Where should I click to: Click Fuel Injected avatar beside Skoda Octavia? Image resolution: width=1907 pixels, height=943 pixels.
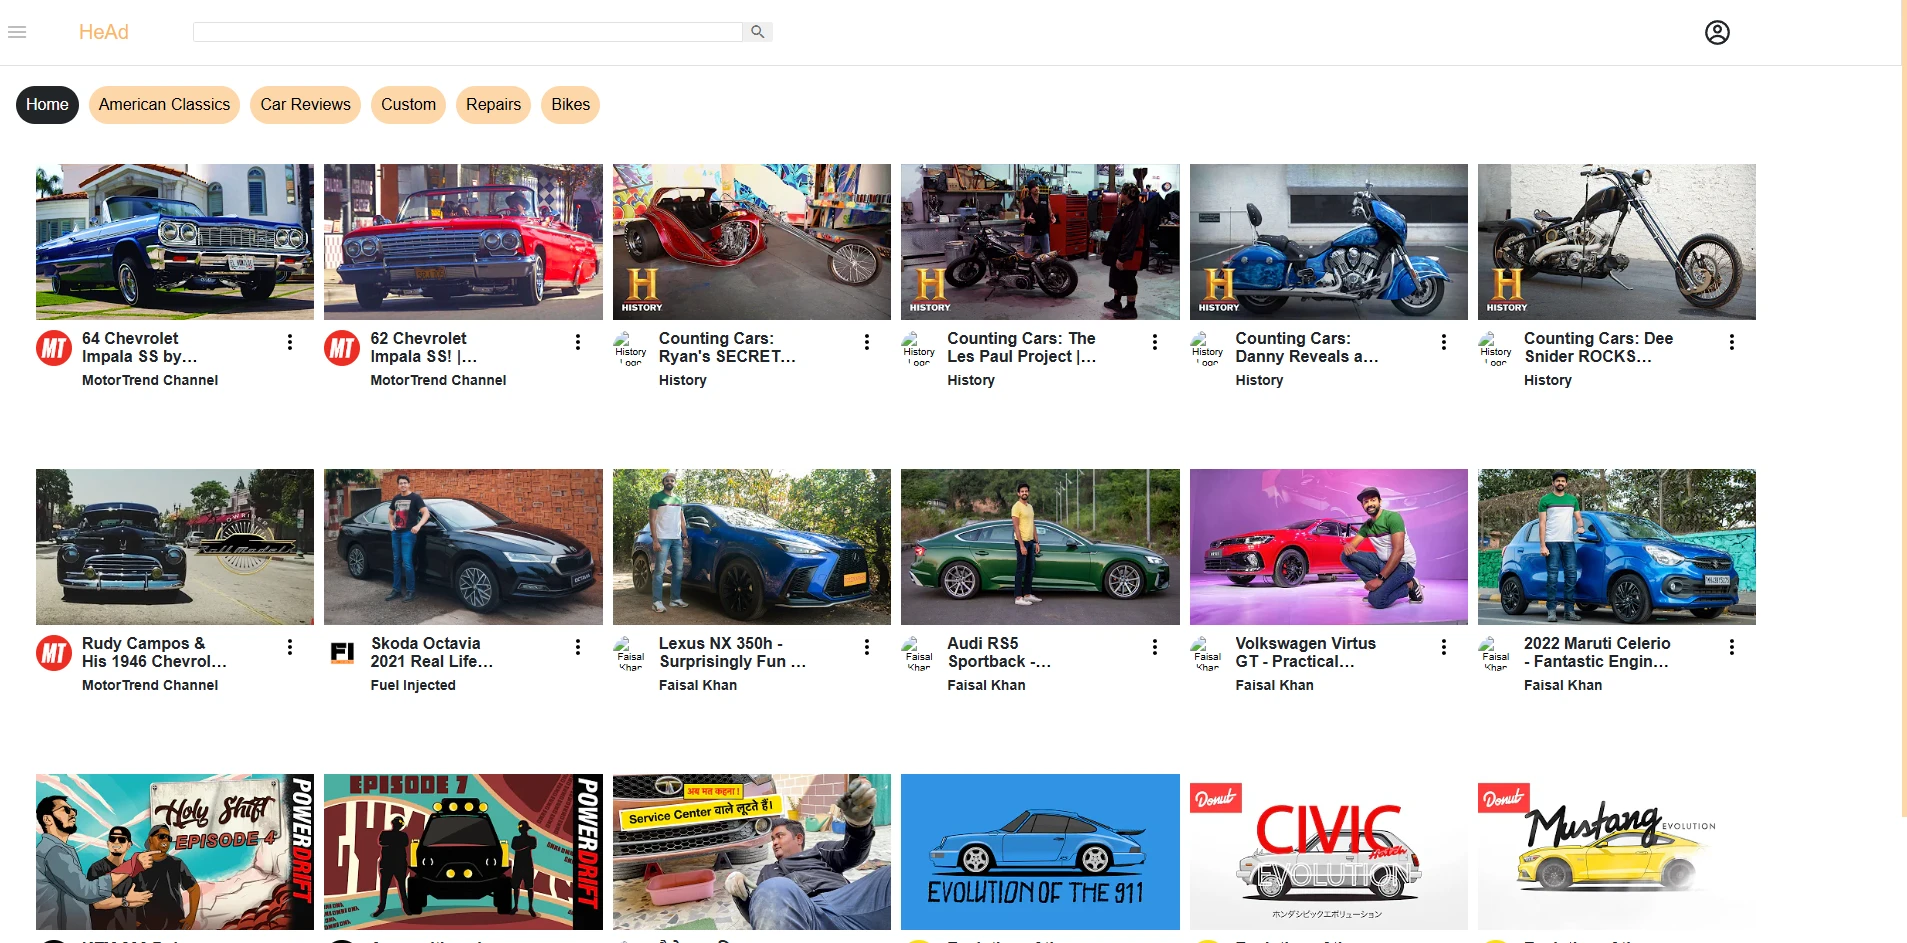point(342,653)
